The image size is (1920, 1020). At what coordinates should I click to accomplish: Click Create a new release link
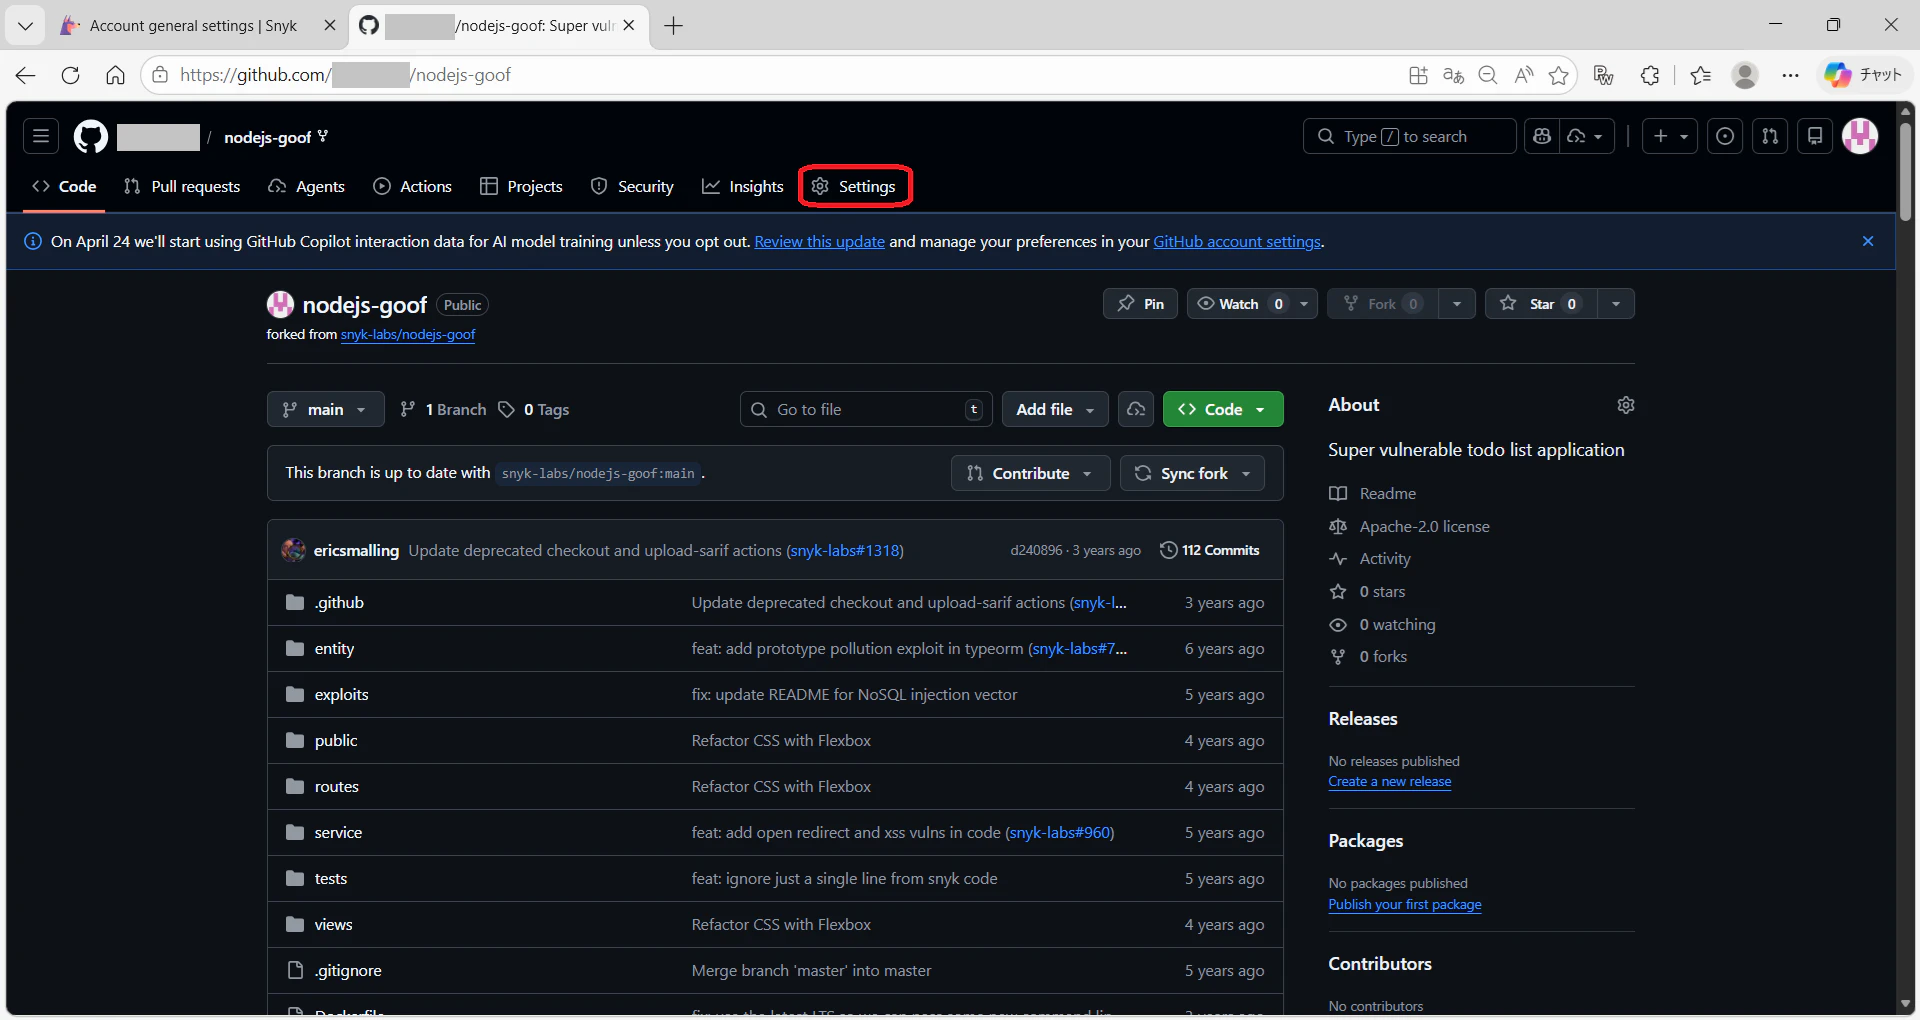(x=1389, y=782)
